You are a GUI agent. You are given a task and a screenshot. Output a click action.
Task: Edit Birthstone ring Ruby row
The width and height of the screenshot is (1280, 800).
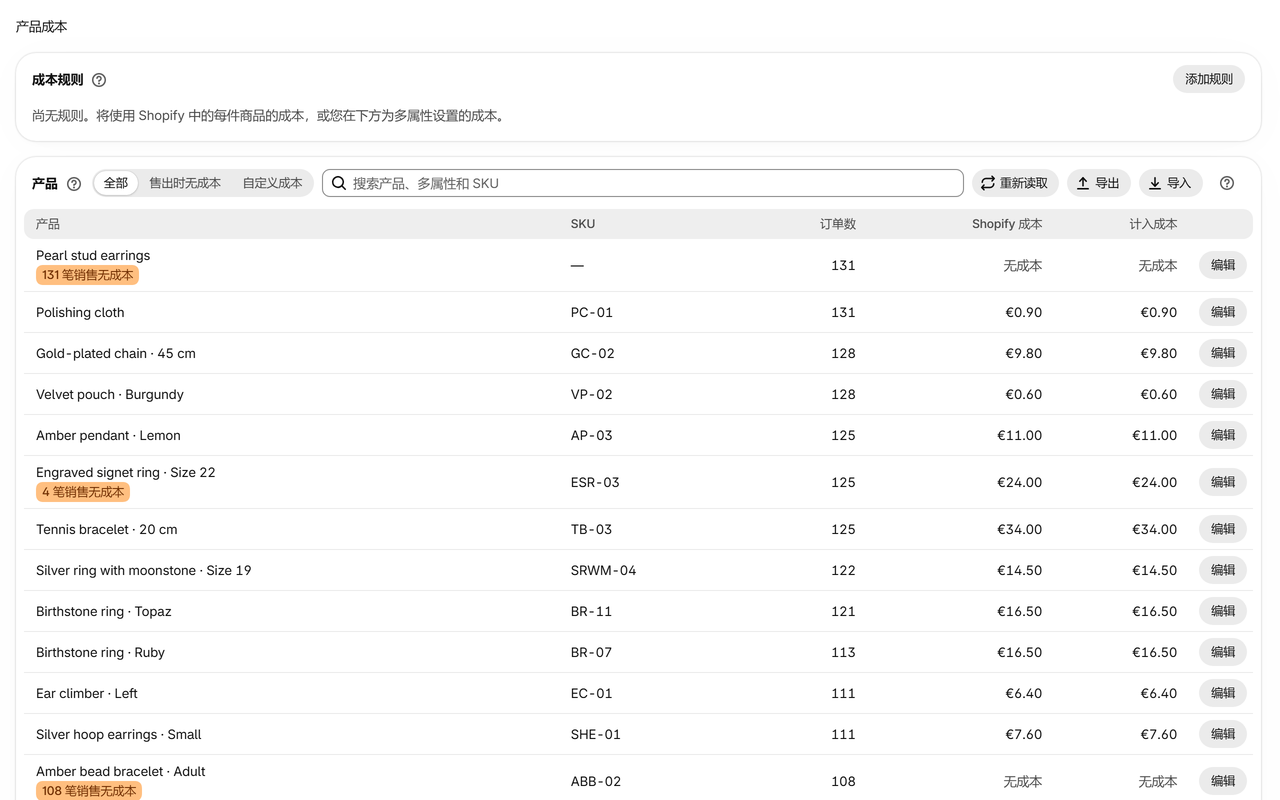point(1223,652)
